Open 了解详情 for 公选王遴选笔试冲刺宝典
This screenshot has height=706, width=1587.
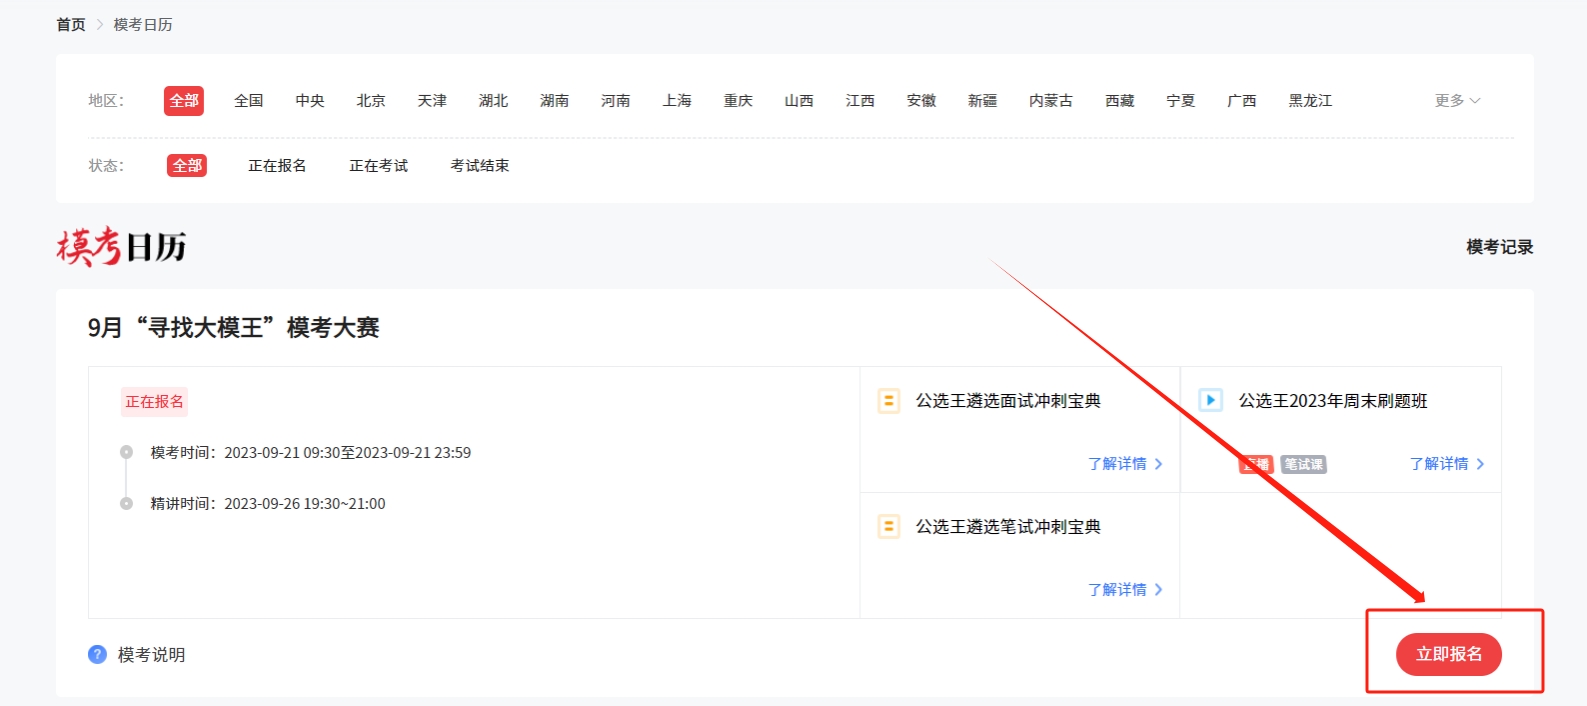1124,590
